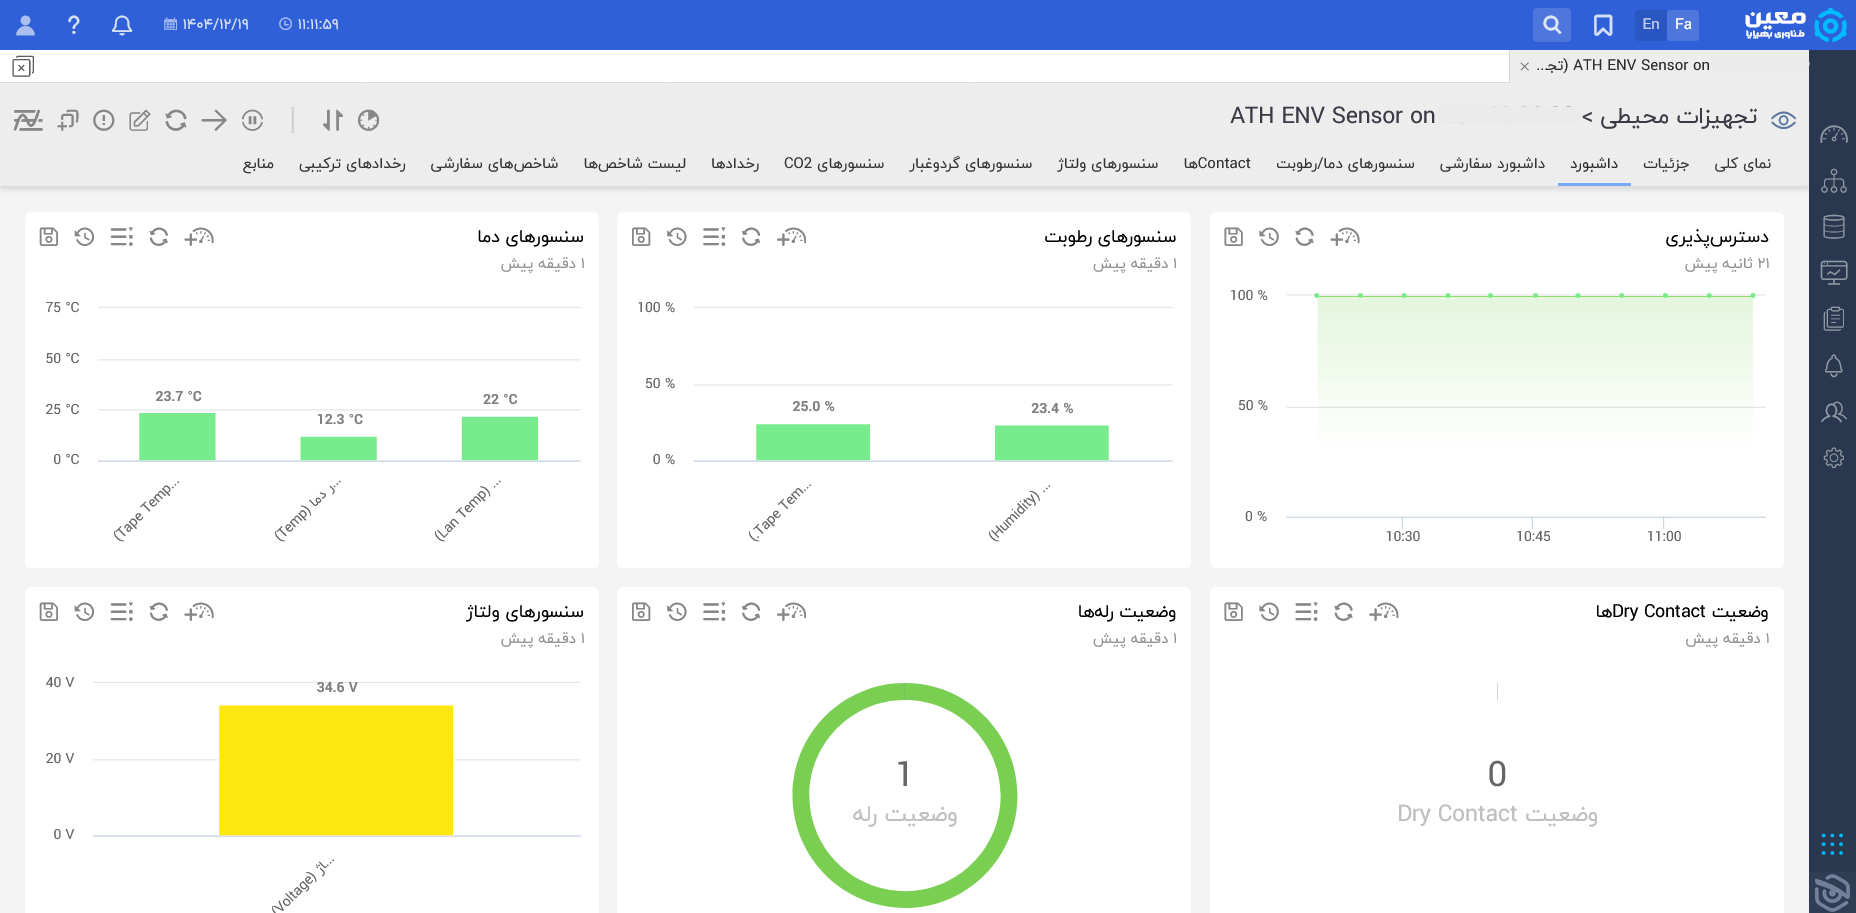
Task: Open the database icon in sidebar
Action: [1833, 227]
